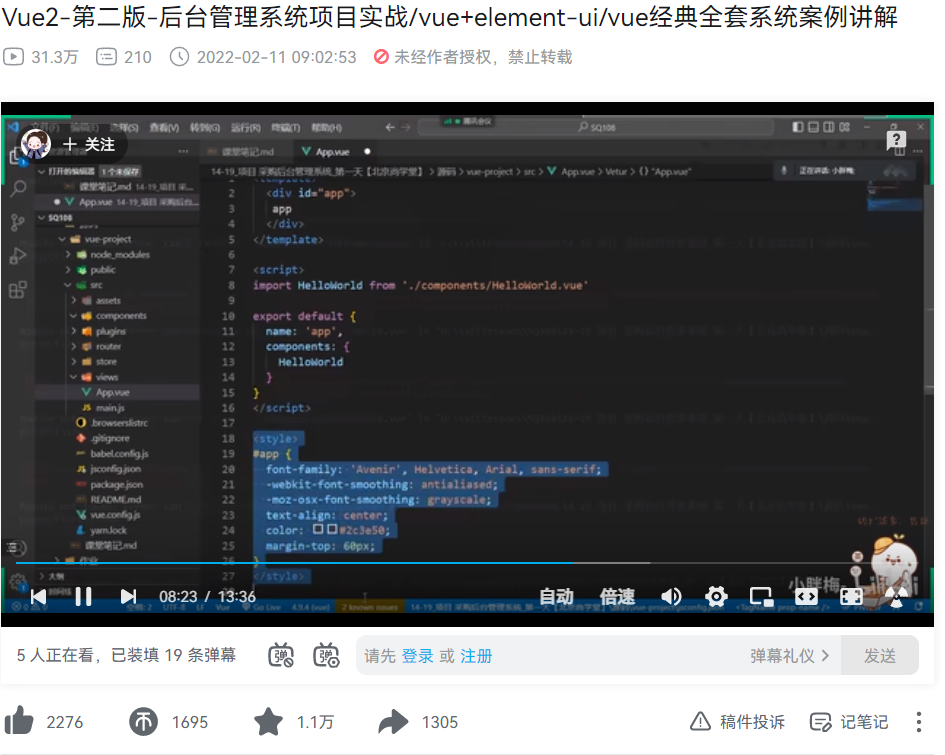Screen dimensions: 945x755
Task: Open the three-dot more options menu
Action: [x=918, y=721]
